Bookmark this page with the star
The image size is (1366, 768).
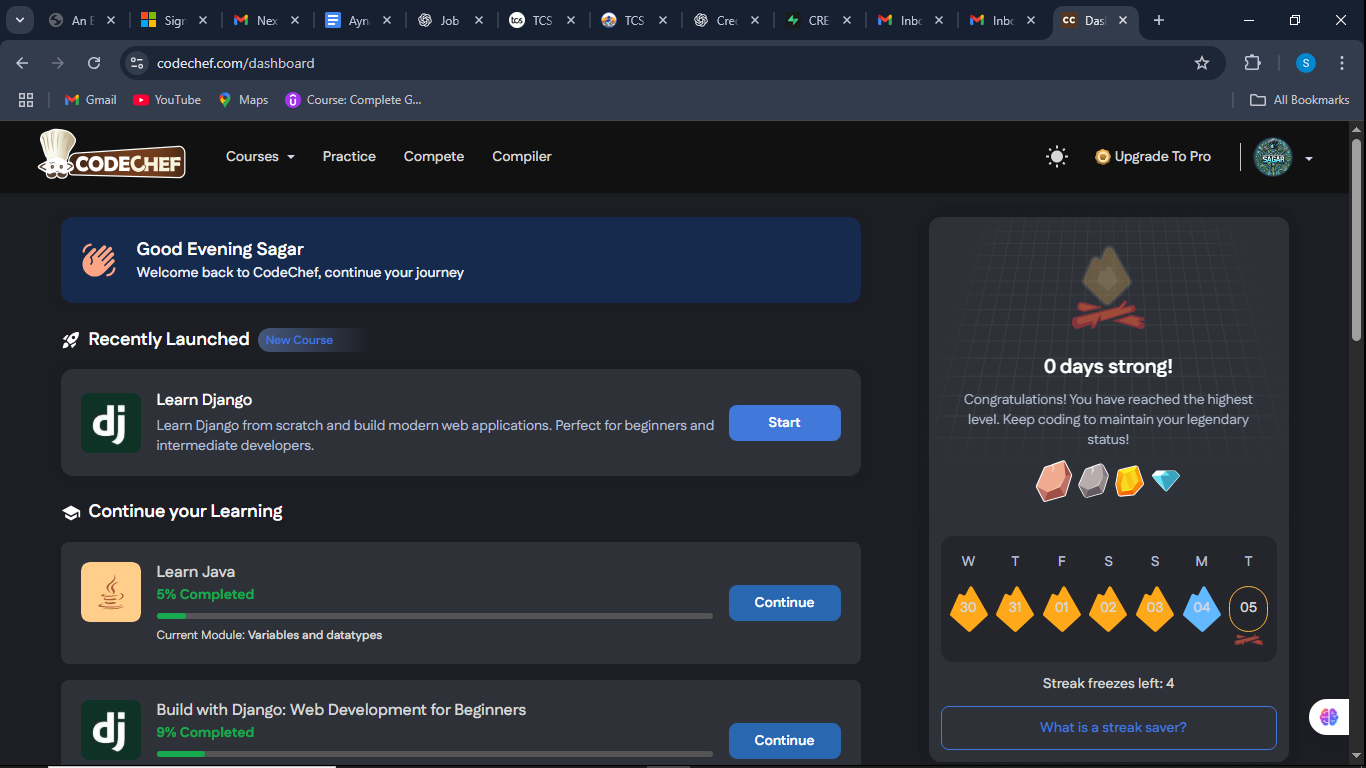(x=1202, y=63)
